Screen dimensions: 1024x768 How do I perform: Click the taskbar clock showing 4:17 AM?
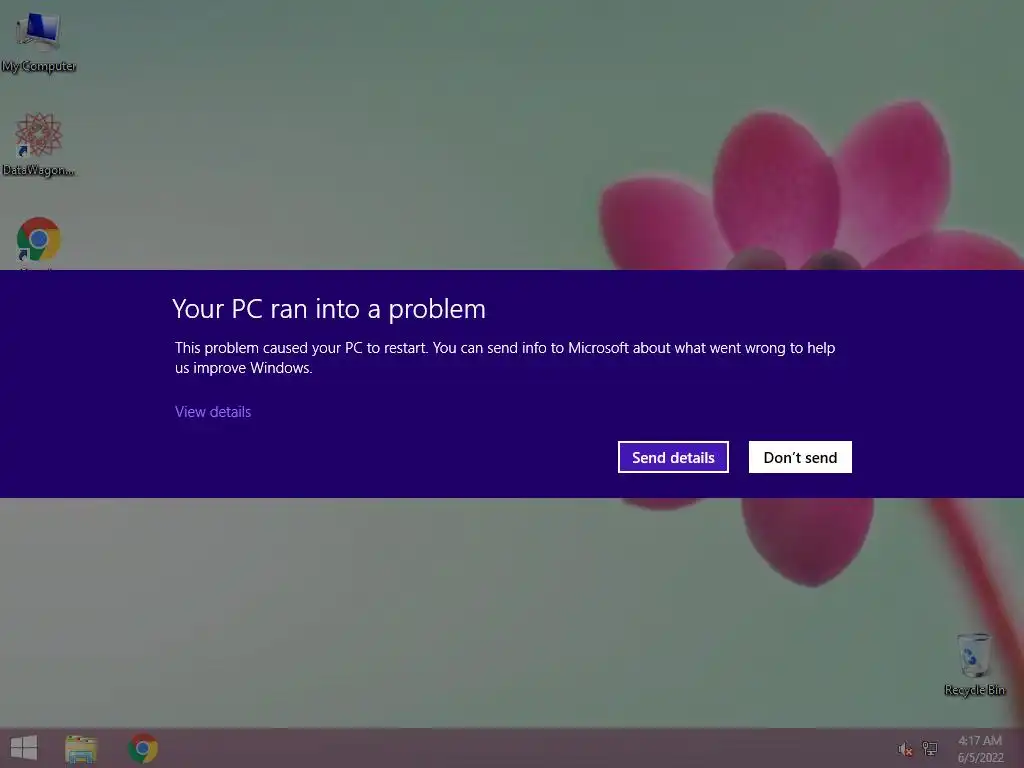(x=980, y=749)
